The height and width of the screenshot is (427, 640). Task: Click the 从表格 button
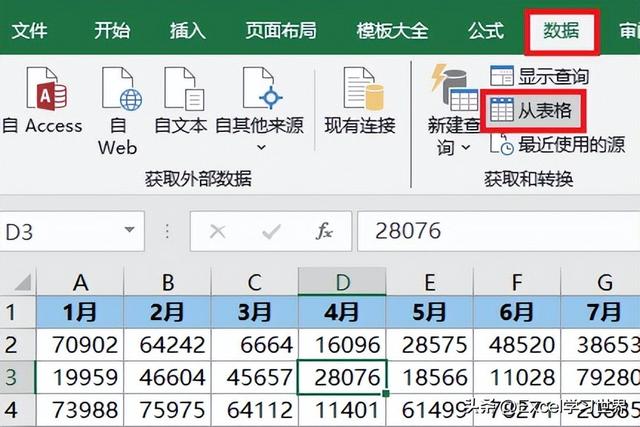532,110
